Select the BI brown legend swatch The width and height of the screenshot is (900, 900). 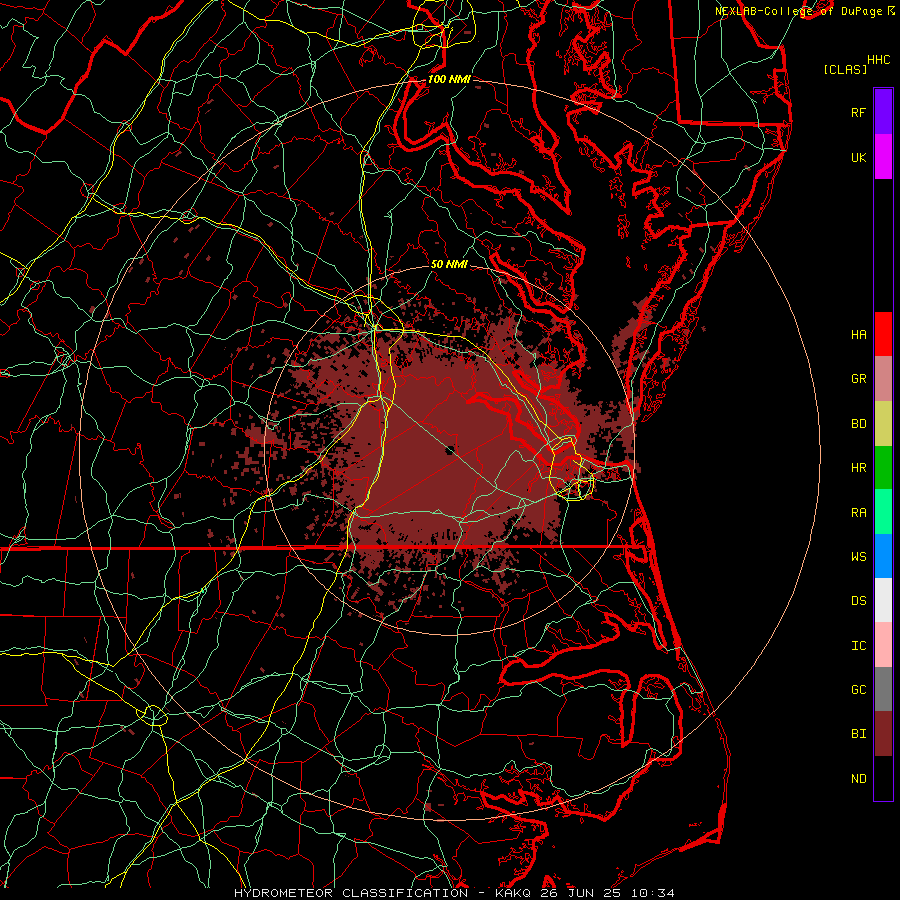pyautogui.click(x=883, y=734)
